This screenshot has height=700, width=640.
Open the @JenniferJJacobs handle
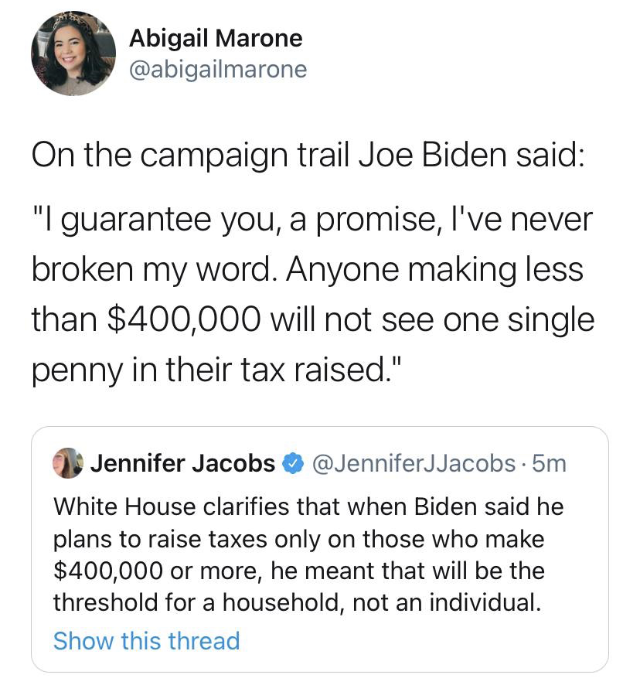click(414, 463)
